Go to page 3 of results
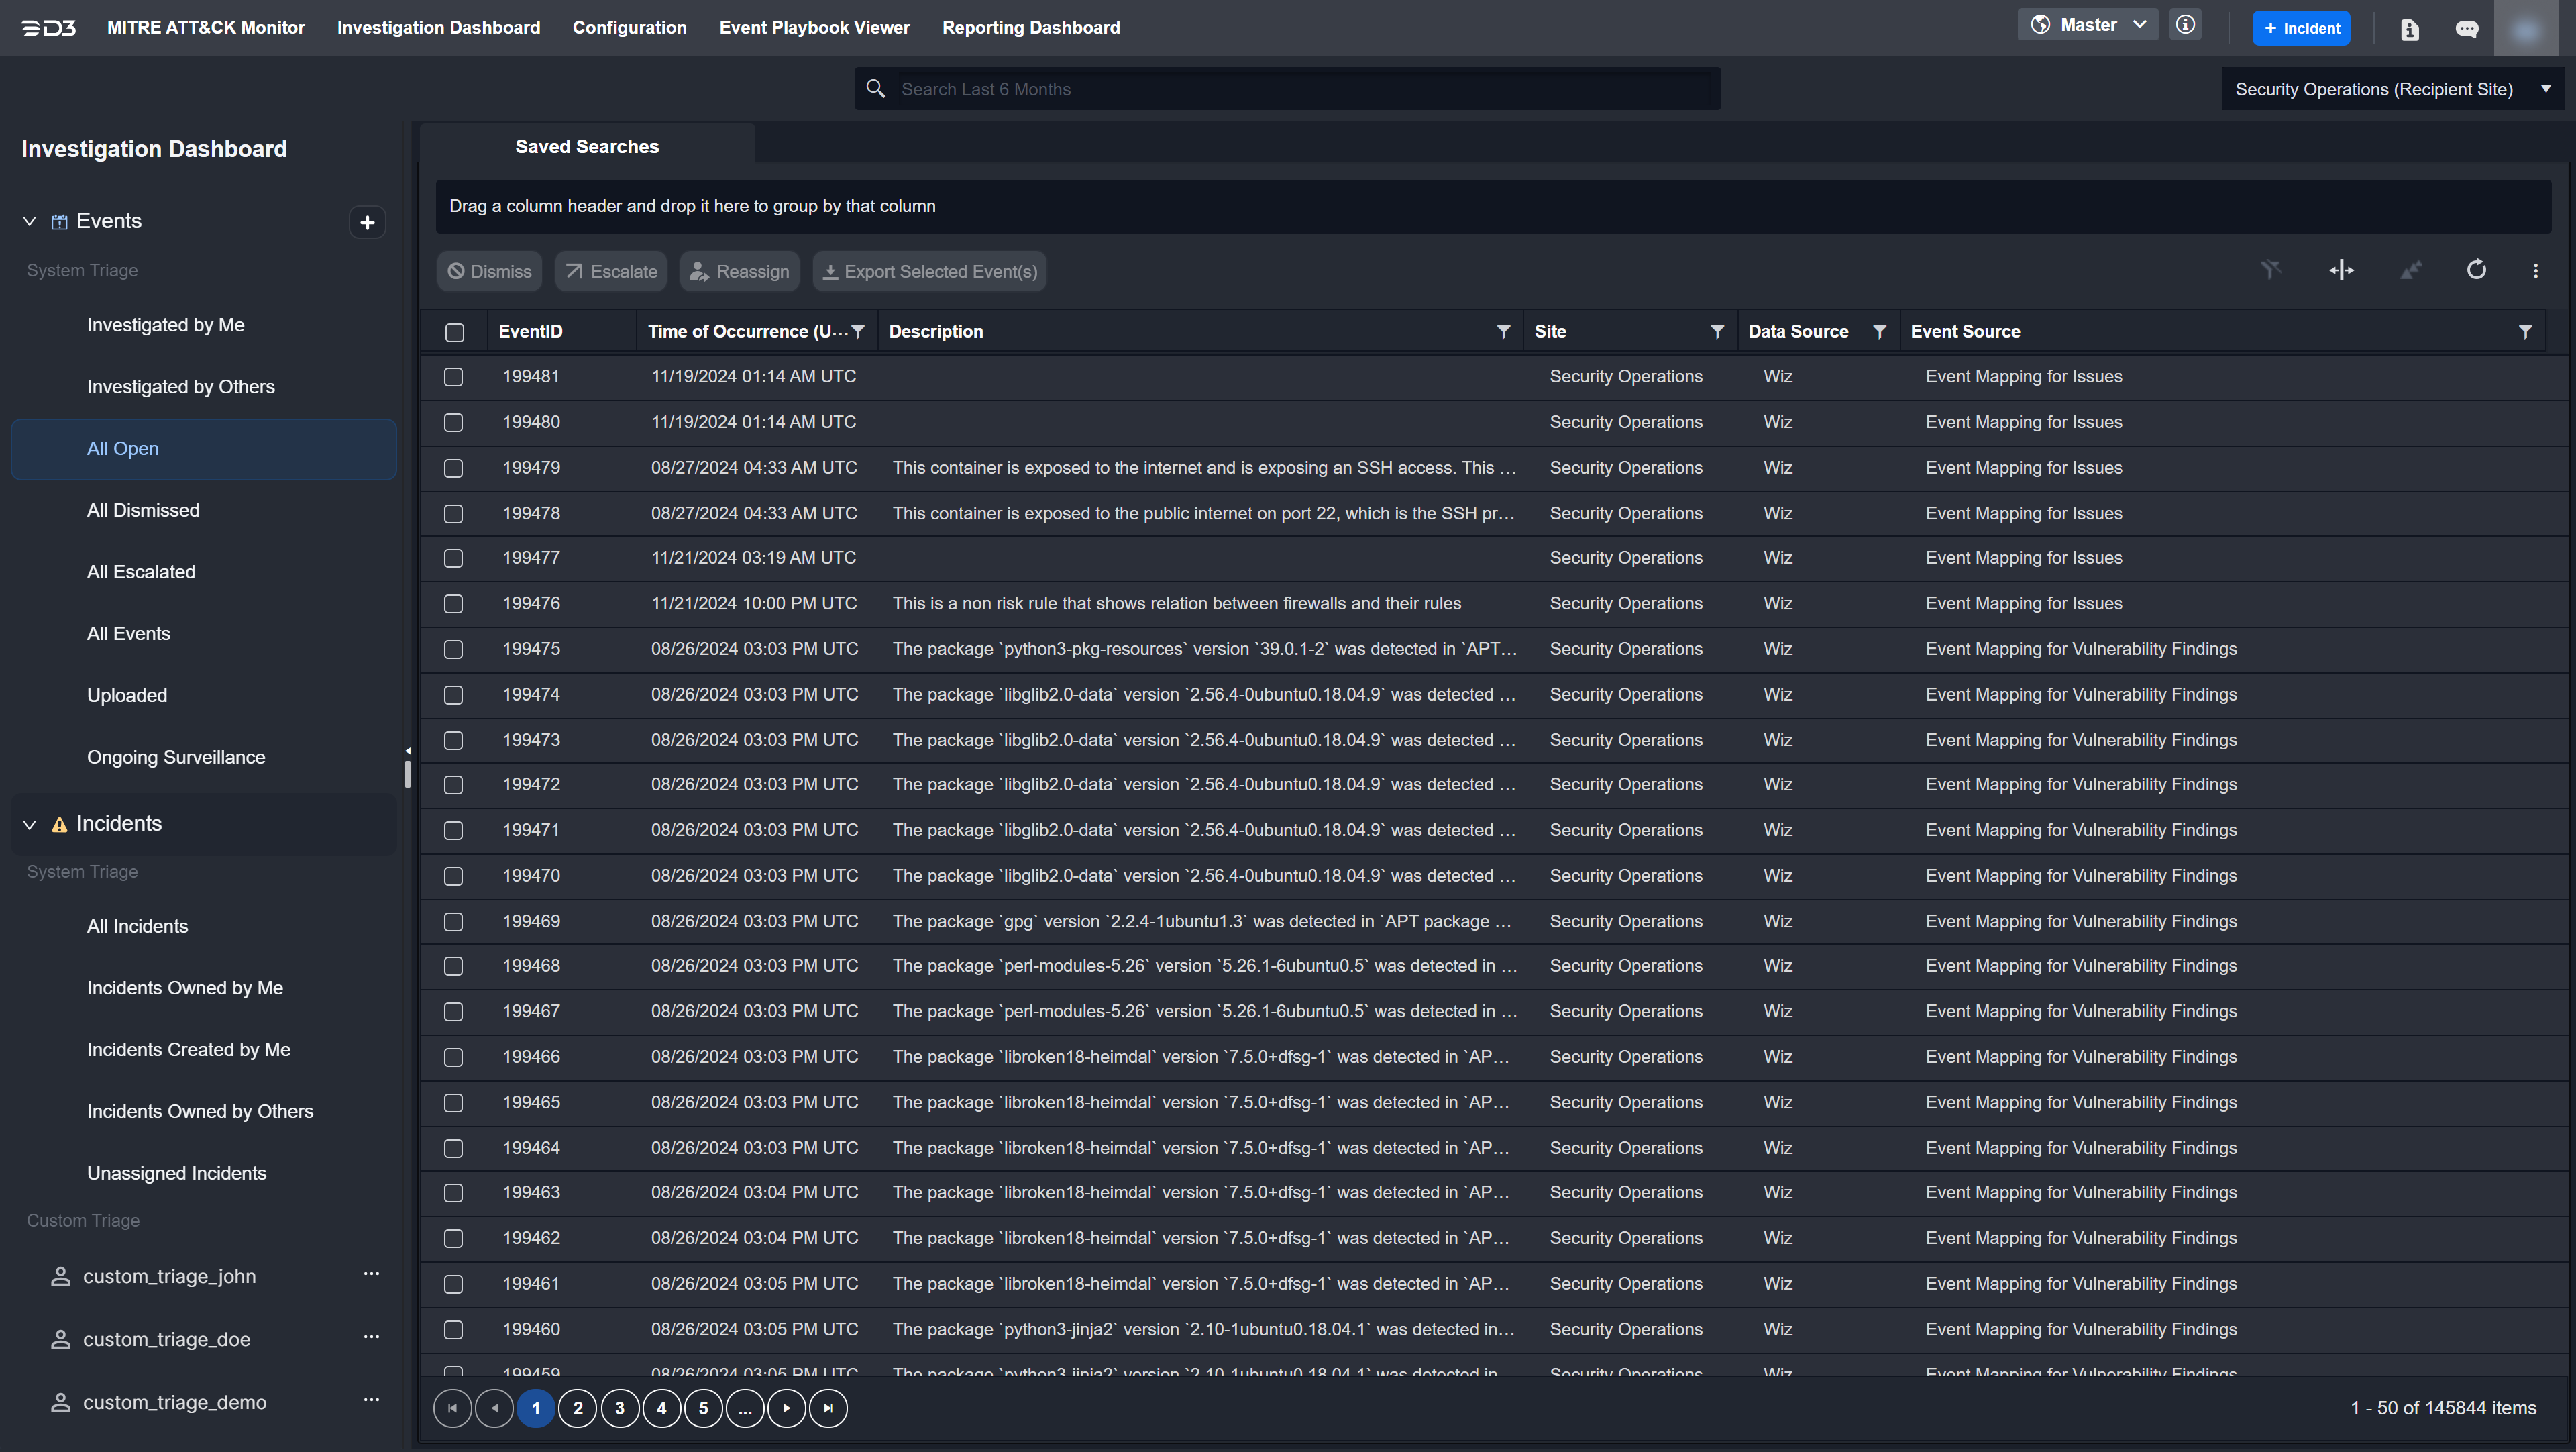The height and width of the screenshot is (1452, 2576). 620,1408
